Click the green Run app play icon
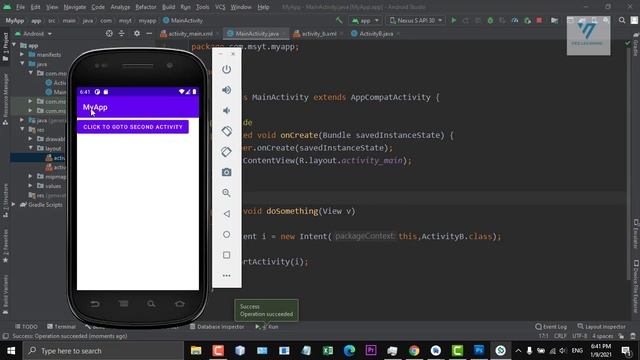 pos(453,20)
